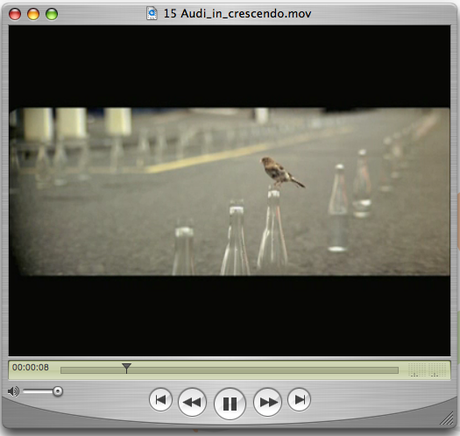Viewport: 460px width, 436px height.
Task: Click the 00:00:08 time display
Action: point(31,367)
